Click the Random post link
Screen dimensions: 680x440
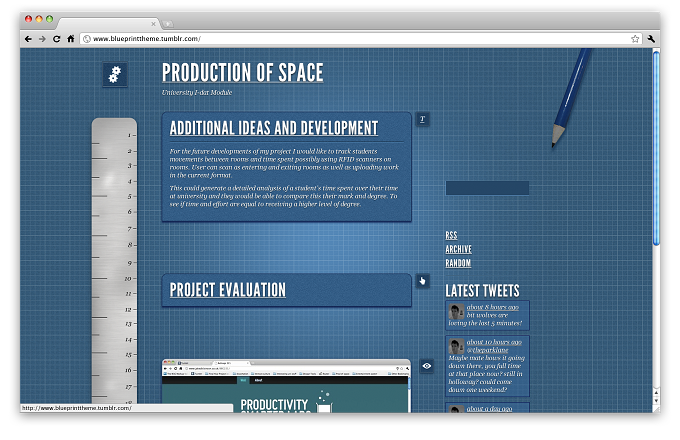(x=458, y=263)
